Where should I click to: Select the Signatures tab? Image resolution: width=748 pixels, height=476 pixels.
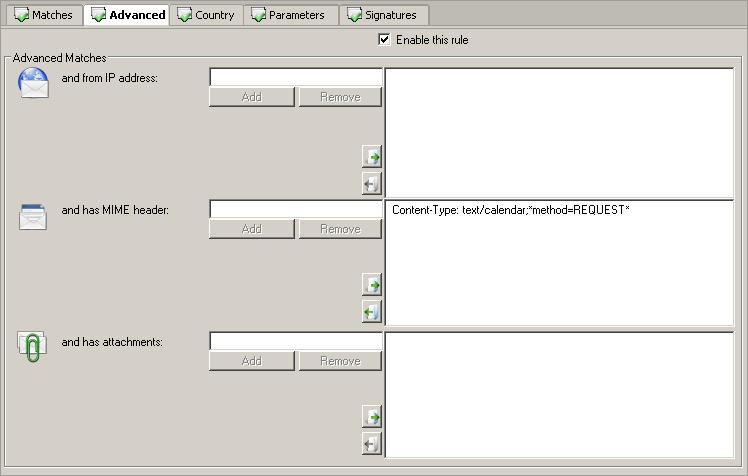(x=384, y=15)
